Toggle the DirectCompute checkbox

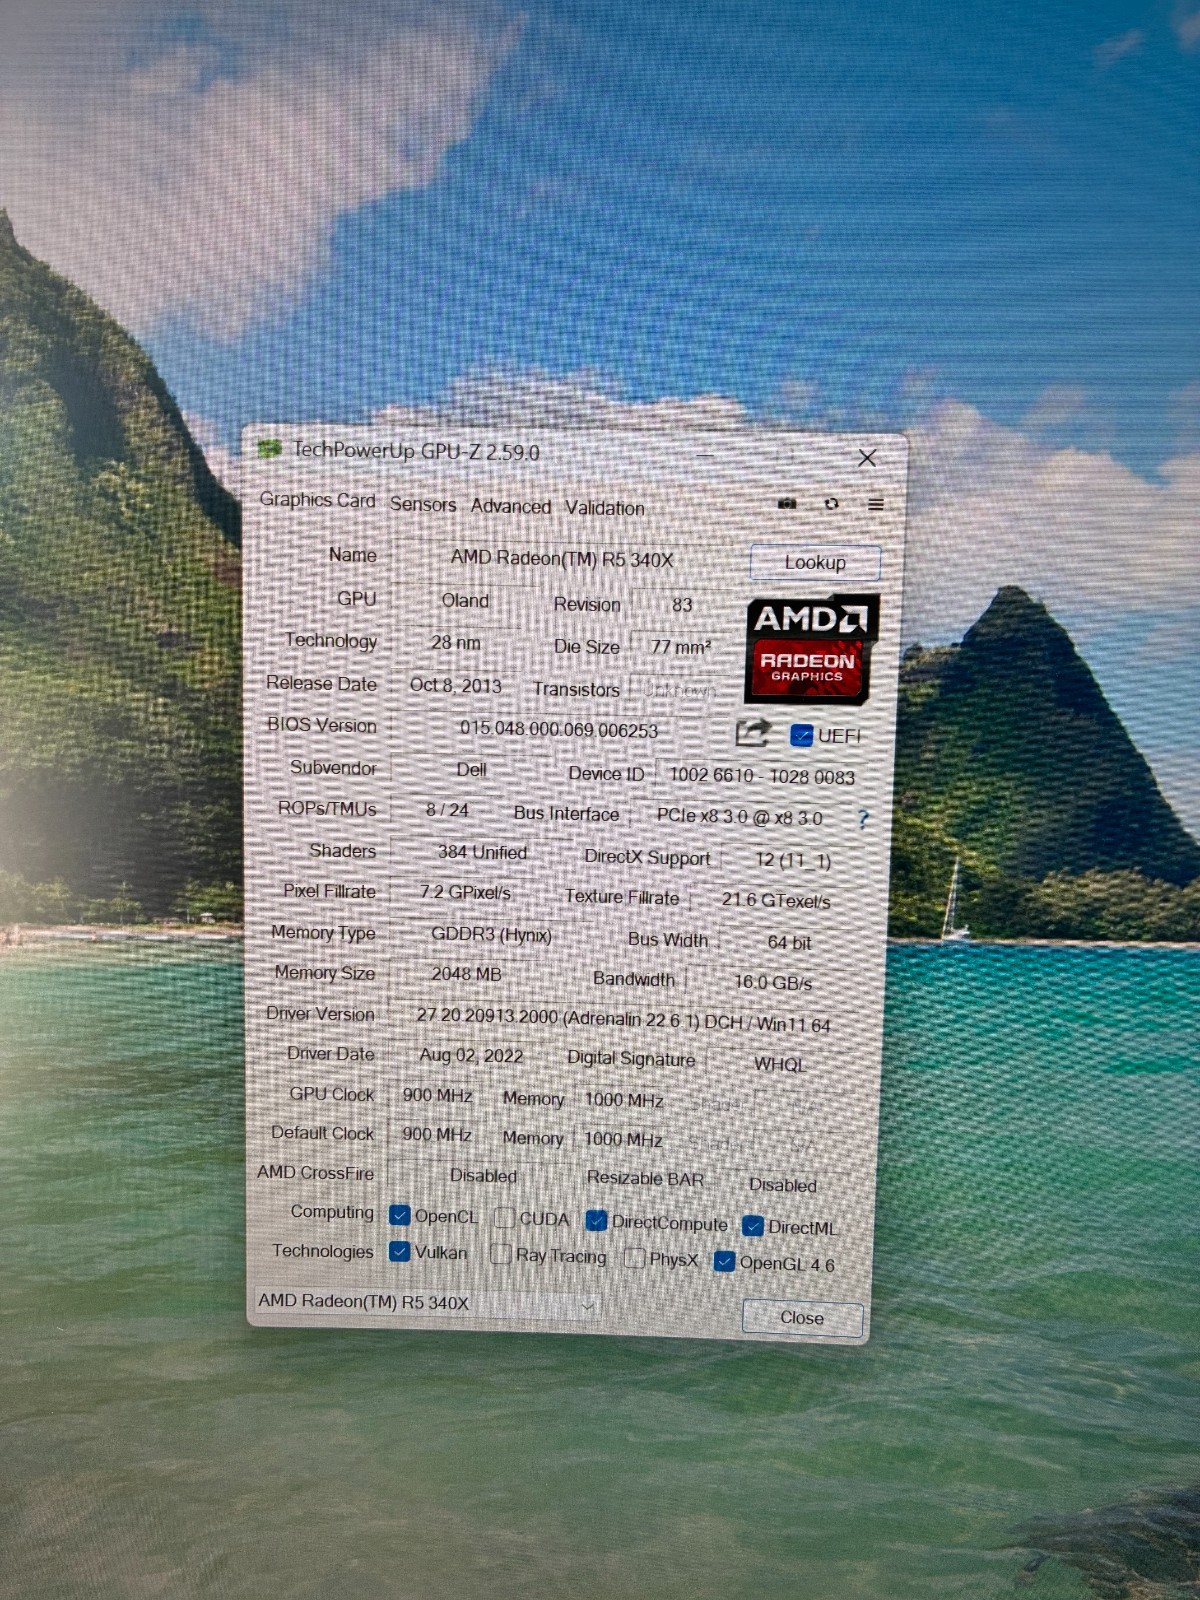(x=597, y=1221)
